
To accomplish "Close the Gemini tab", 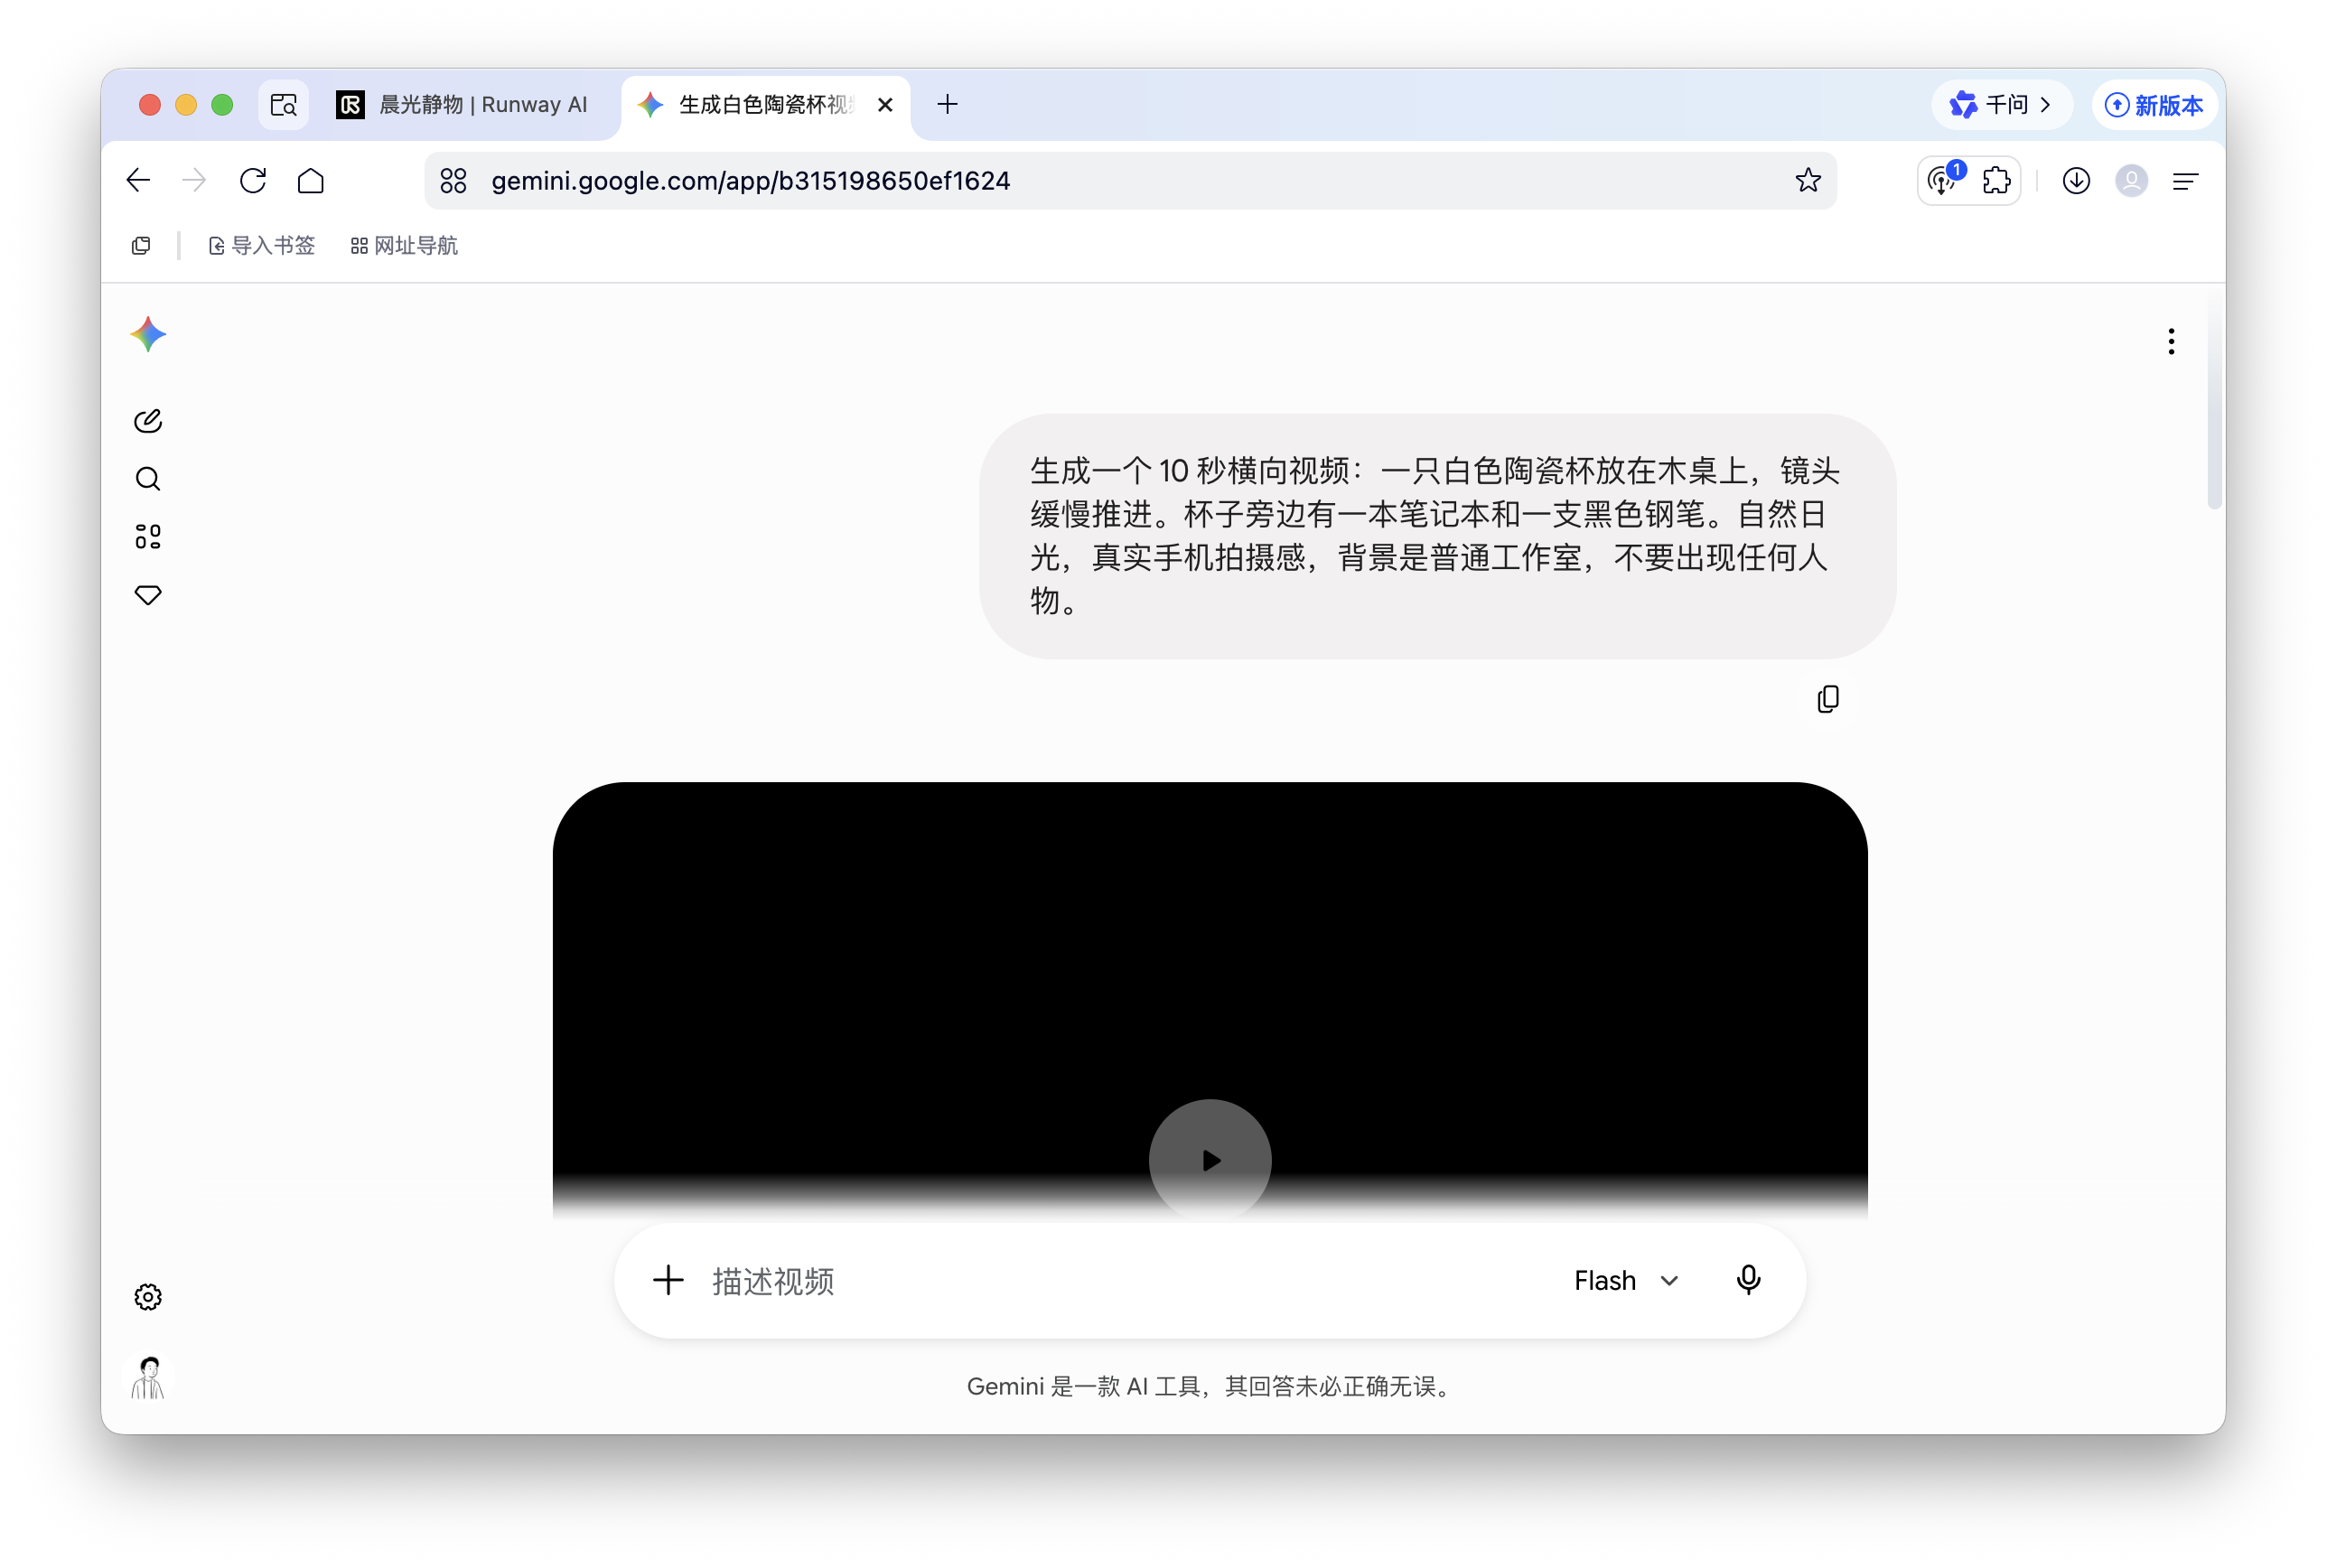I will [x=885, y=104].
